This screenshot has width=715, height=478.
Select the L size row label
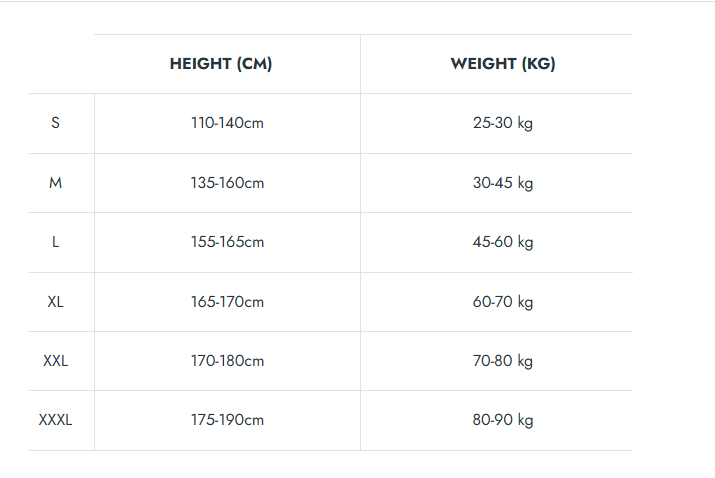(x=55, y=242)
